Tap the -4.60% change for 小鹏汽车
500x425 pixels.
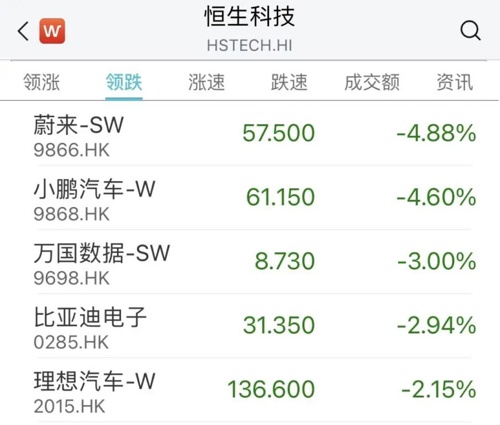[436, 197]
